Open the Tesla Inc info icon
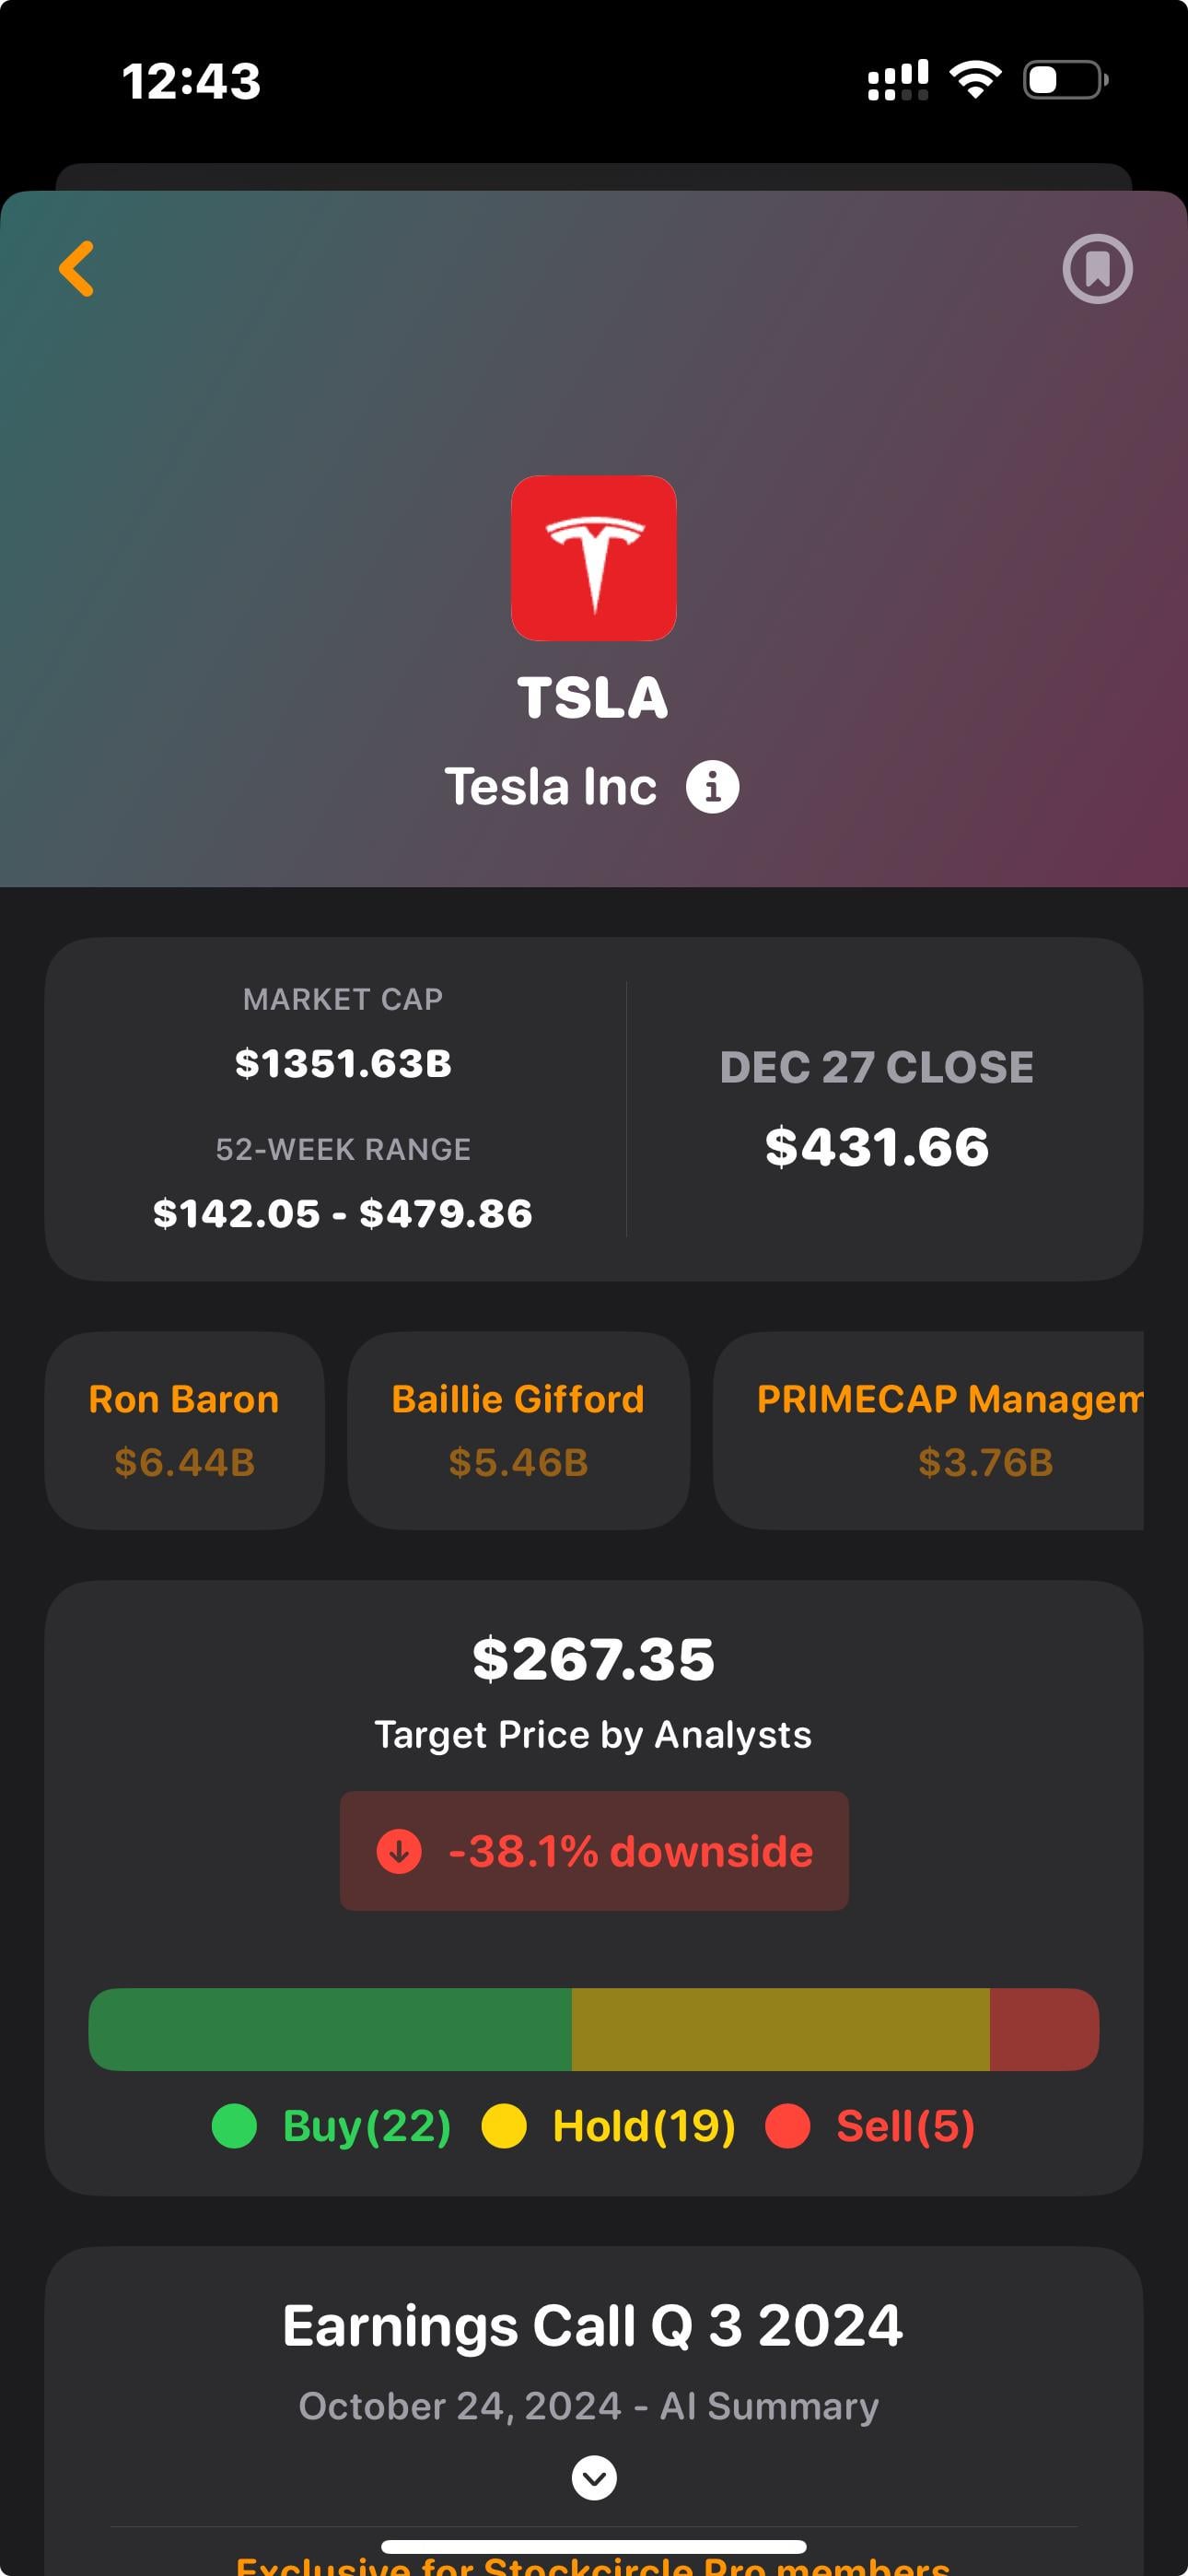This screenshot has height=2576, width=1188. [x=712, y=787]
